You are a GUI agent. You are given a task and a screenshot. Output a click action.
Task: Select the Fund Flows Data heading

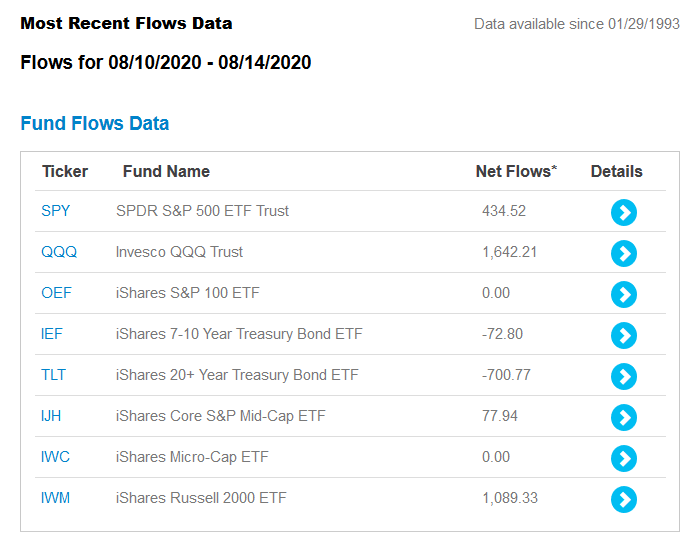click(95, 123)
